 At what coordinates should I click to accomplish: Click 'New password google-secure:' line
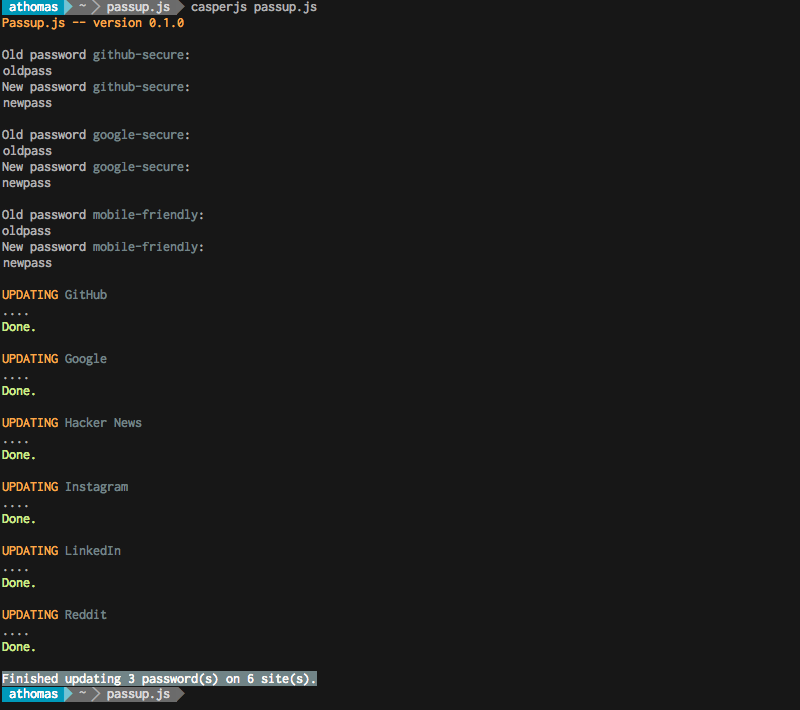pos(96,167)
